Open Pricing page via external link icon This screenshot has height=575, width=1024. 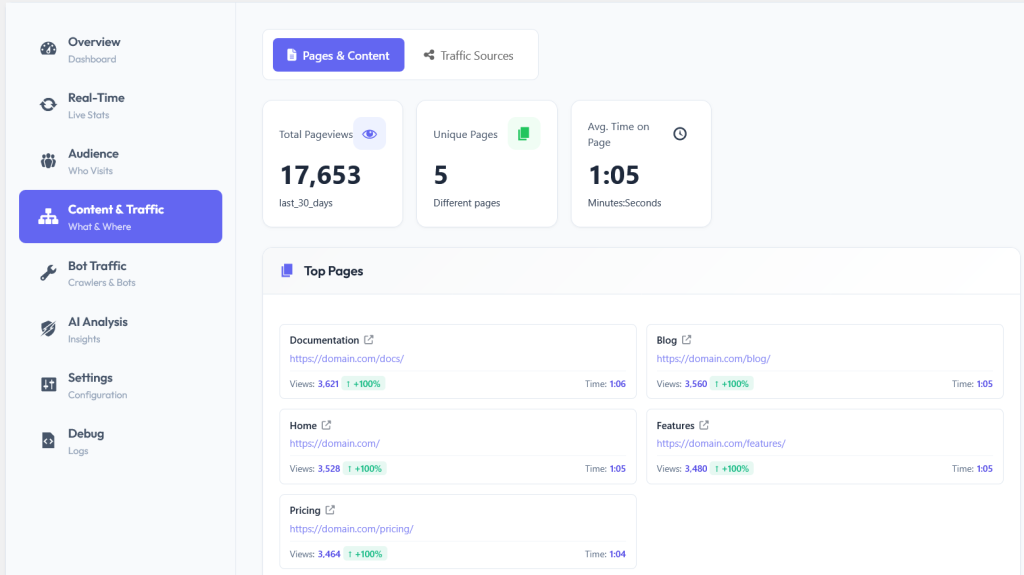[x=330, y=510]
